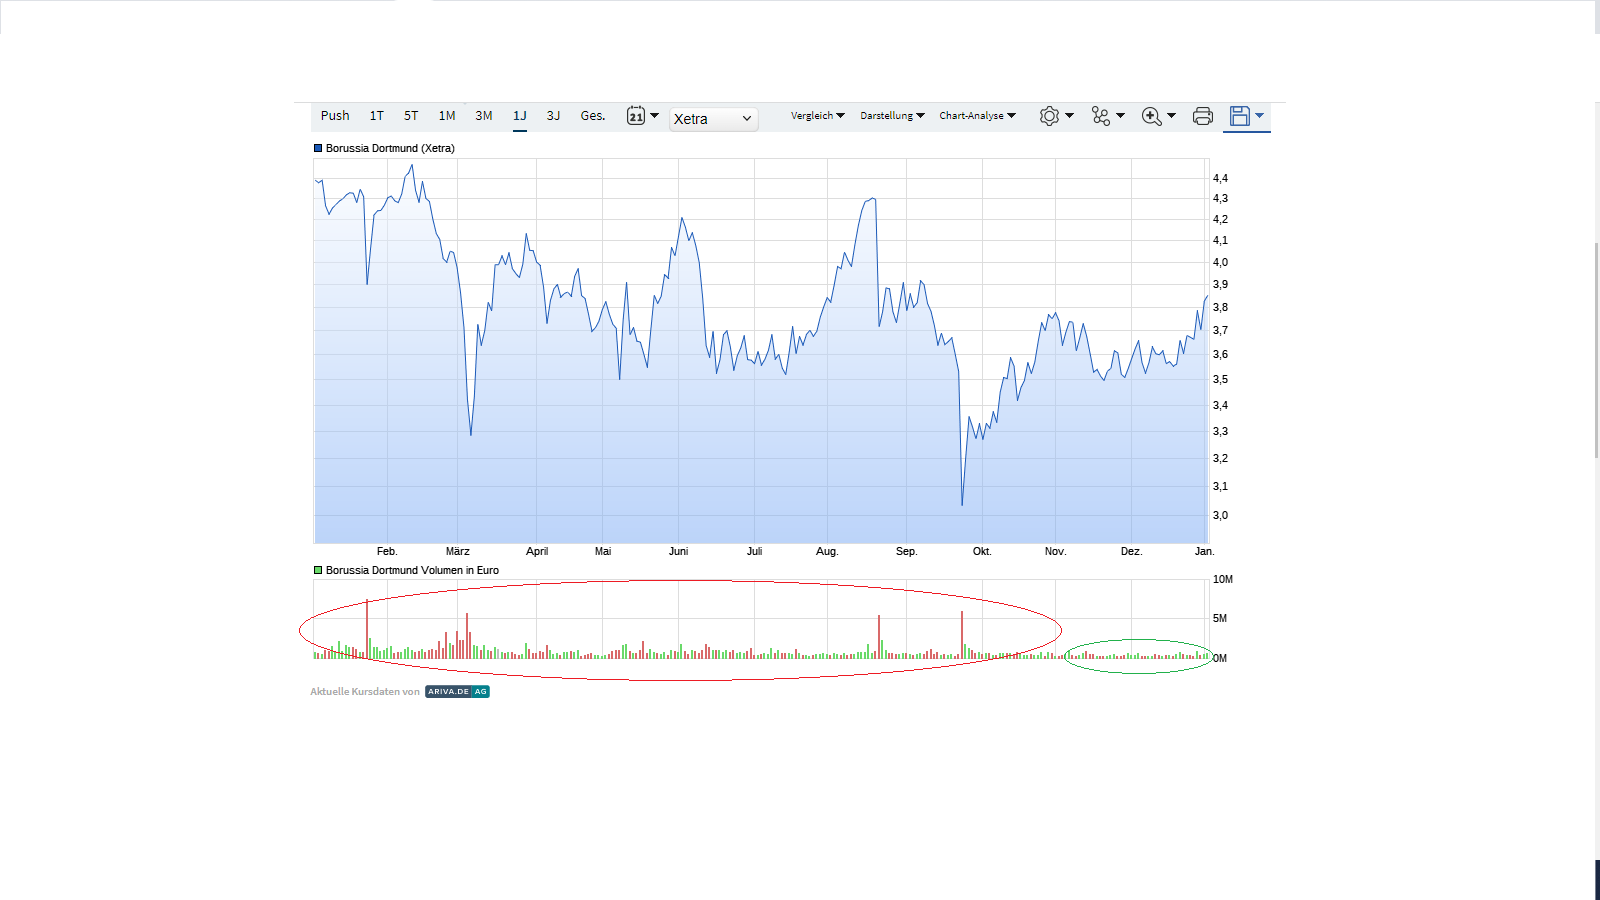Image resolution: width=1600 pixels, height=900 pixels.
Task: Click the "April" month axis label
Action: pos(537,551)
